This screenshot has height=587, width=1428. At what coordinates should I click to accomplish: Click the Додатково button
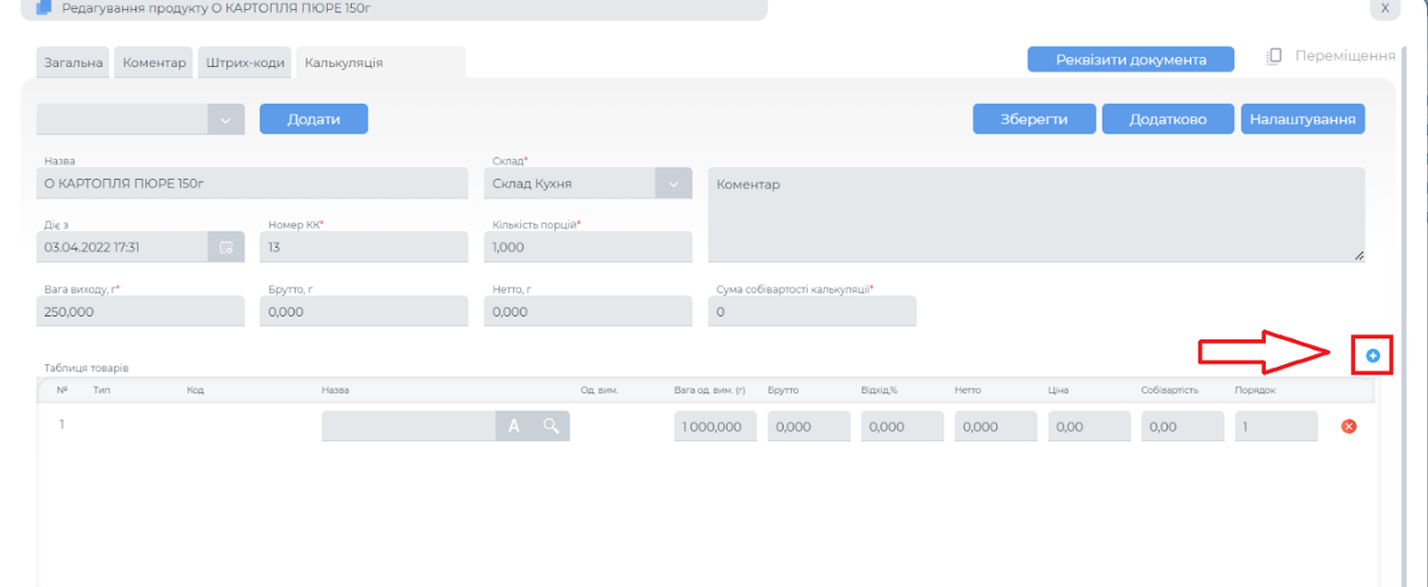(x=1167, y=119)
